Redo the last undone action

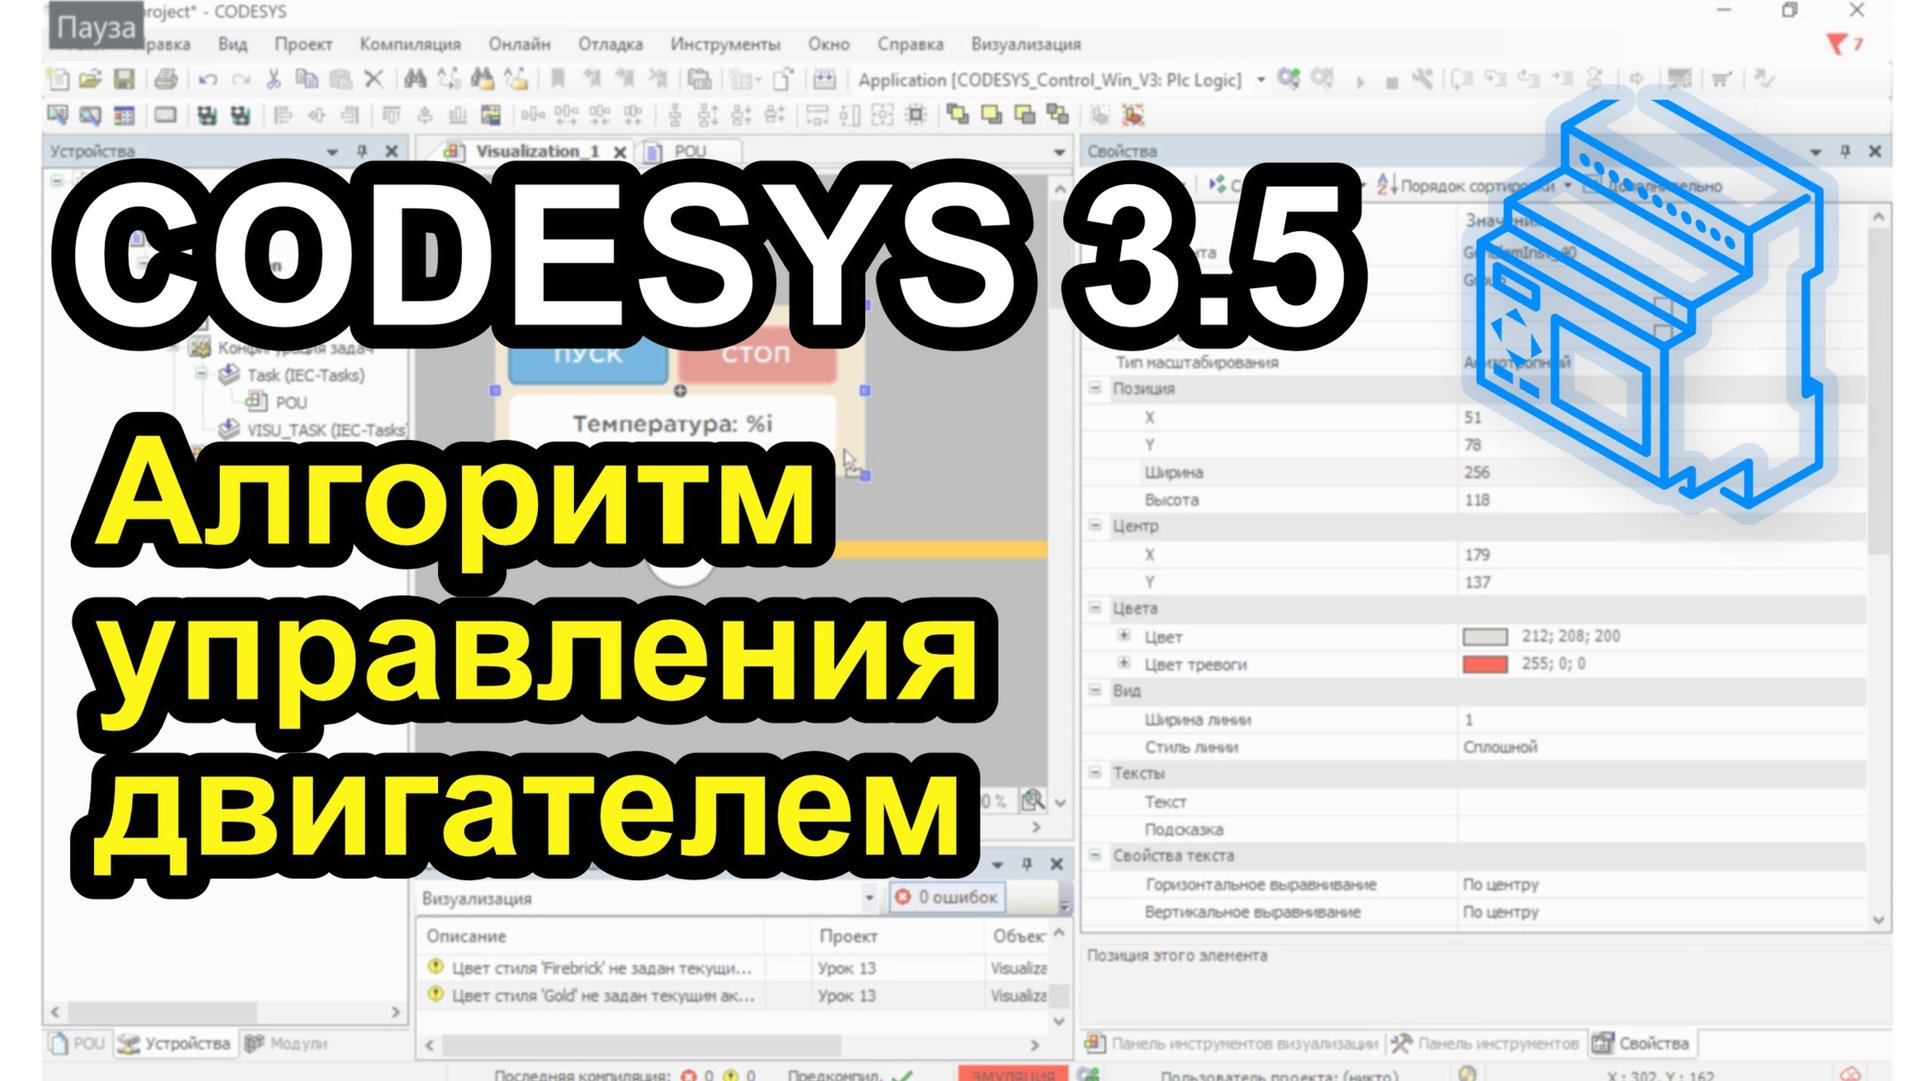click(x=240, y=80)
